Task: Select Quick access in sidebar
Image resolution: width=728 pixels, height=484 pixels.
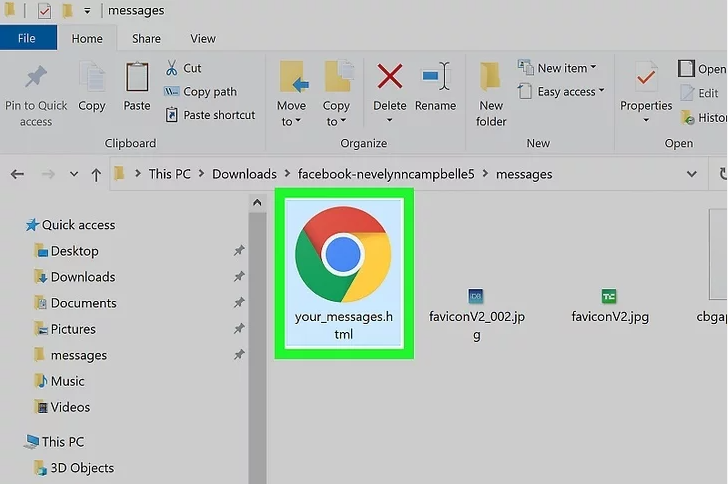Action: tap(71, 225)
